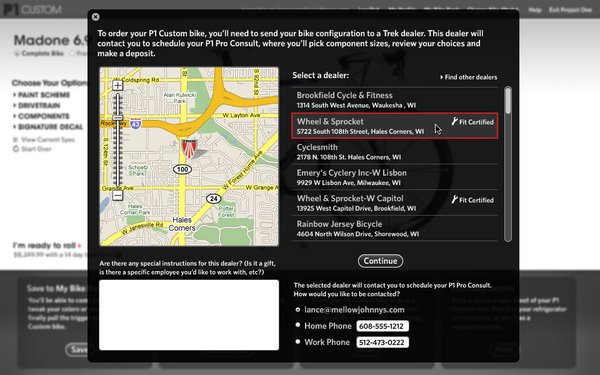Click the Trek dealer map marker

189,149
